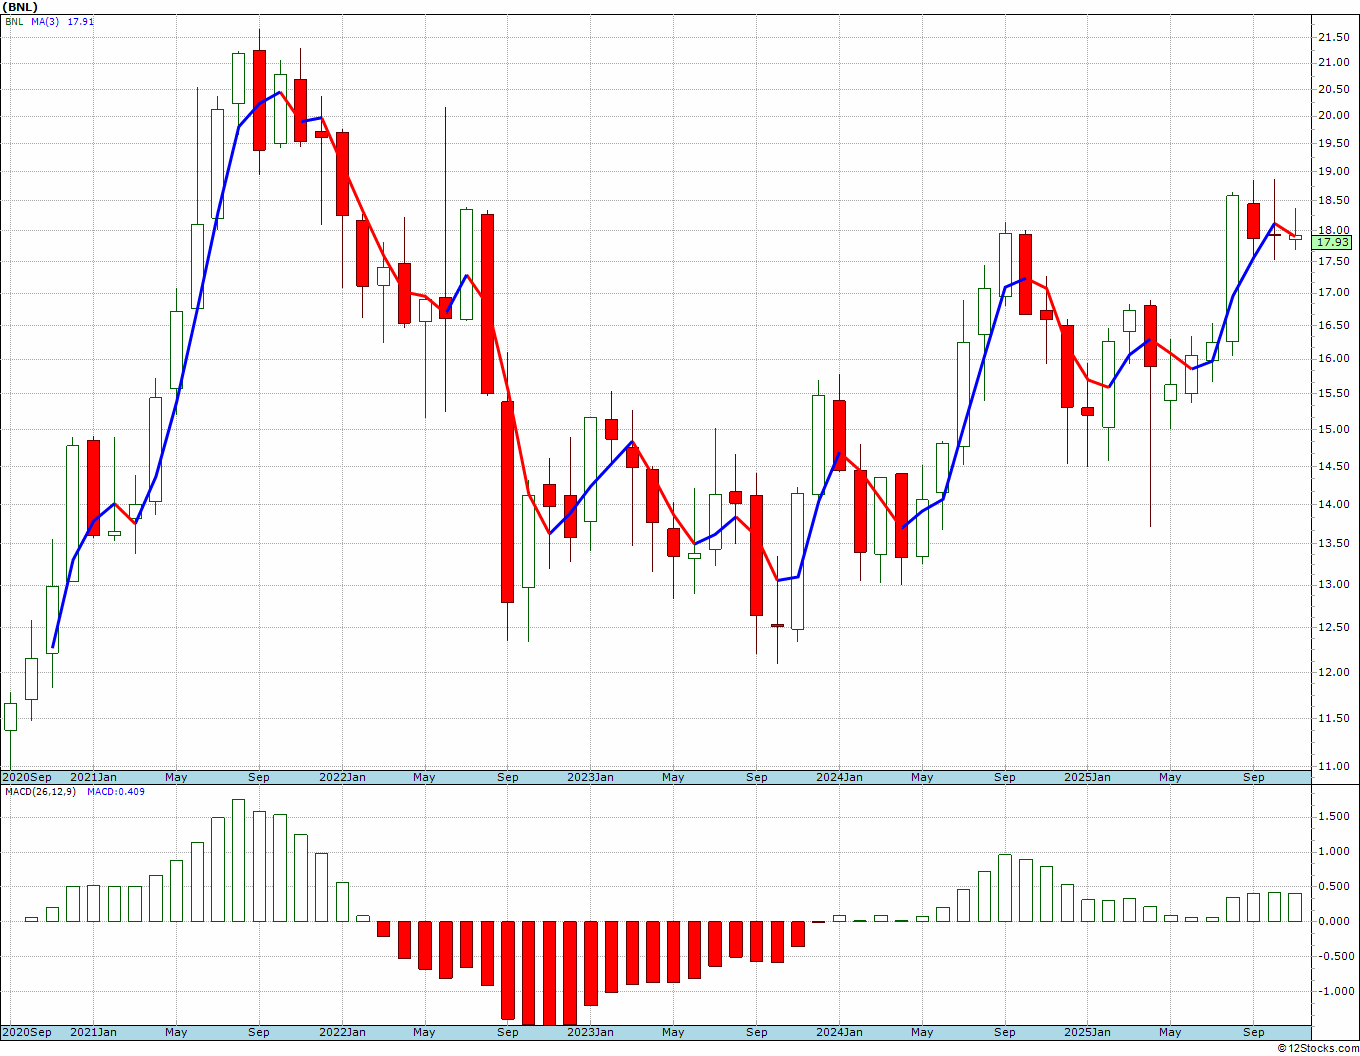Click the blue MACD:0.409 value label
Image resolution: width=1360 pixels, height=1056 pixels.
coord(115,792)
